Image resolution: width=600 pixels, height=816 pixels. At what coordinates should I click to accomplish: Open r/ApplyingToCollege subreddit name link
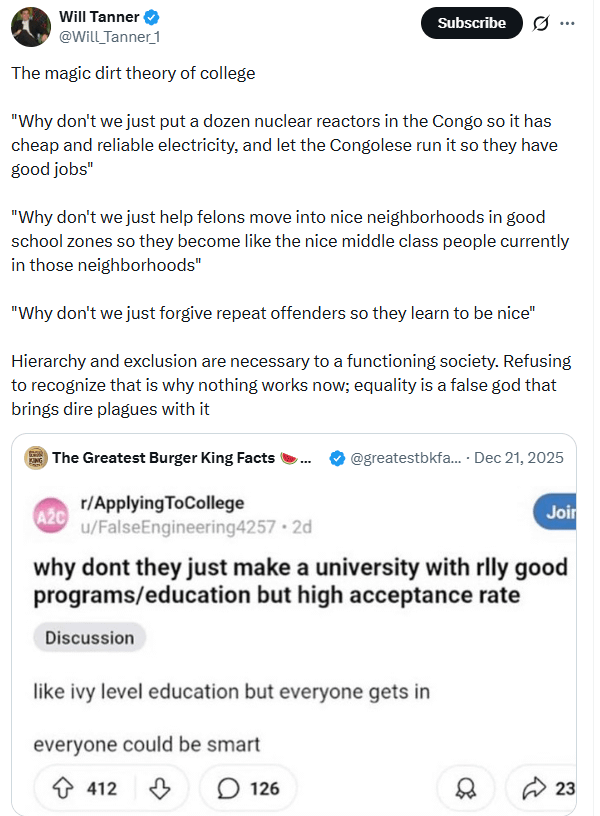[159, 502]
